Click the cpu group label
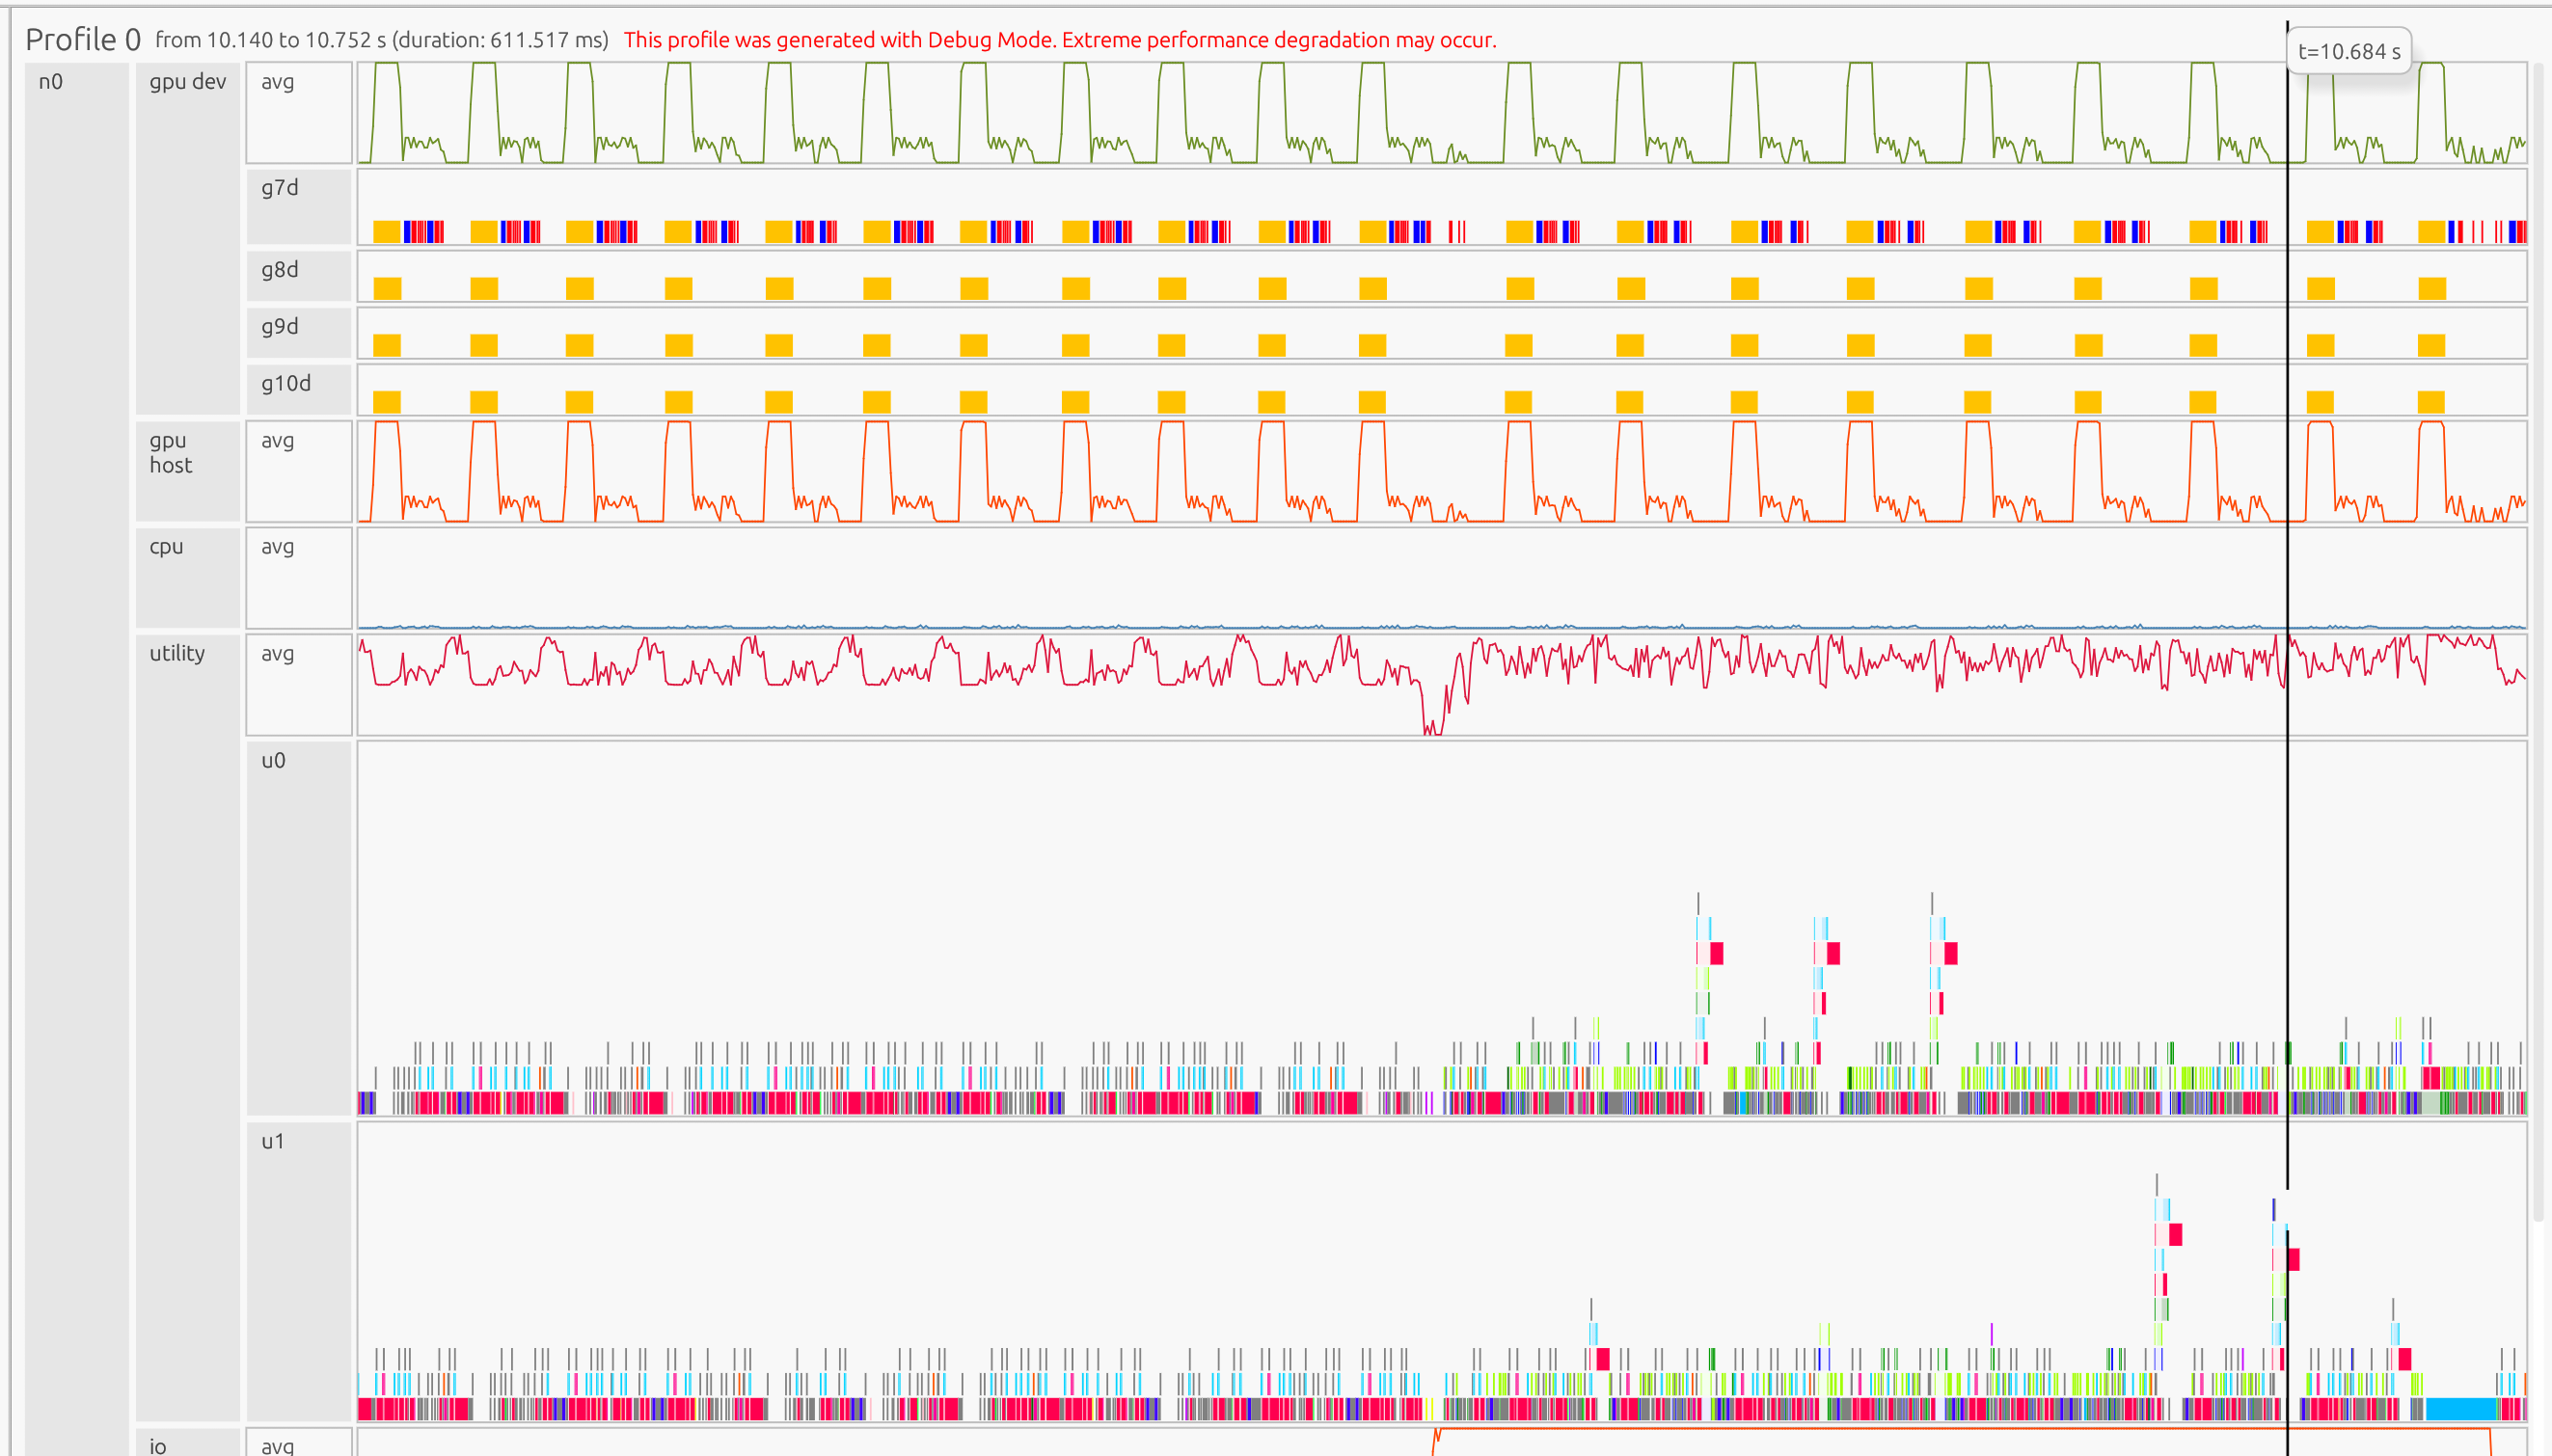 [x=166, y=547]
